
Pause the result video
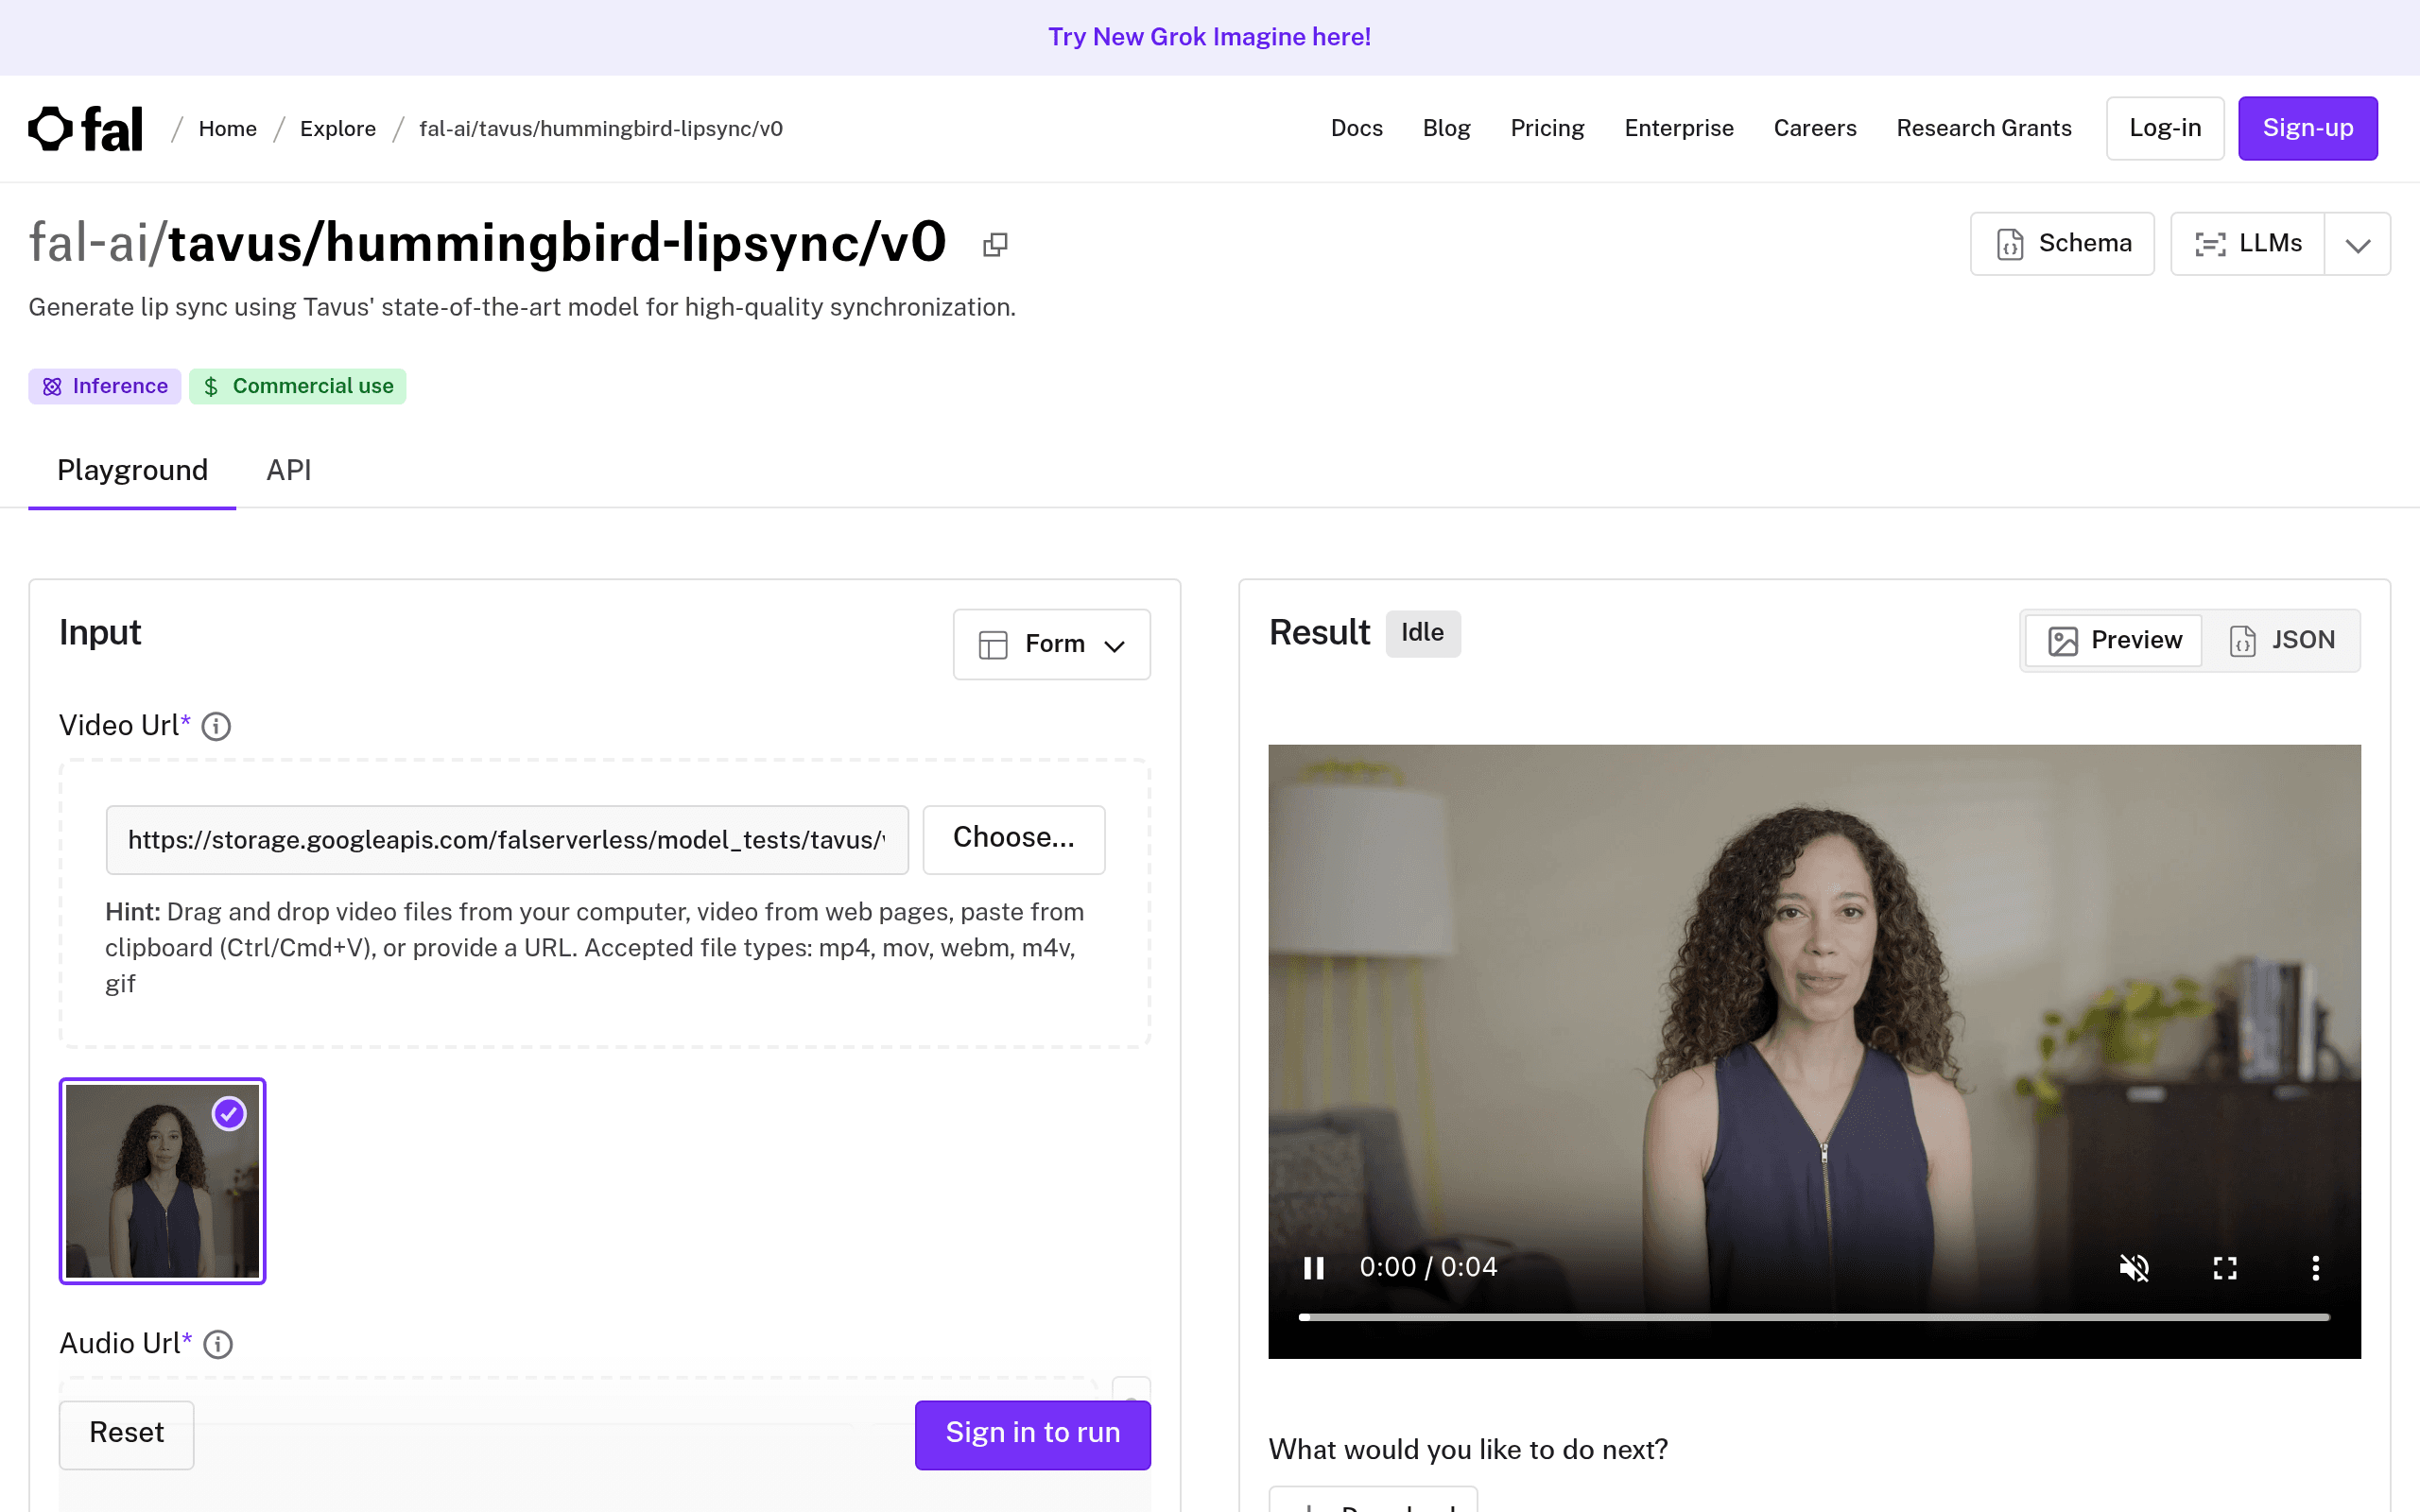[1314, 1268]
